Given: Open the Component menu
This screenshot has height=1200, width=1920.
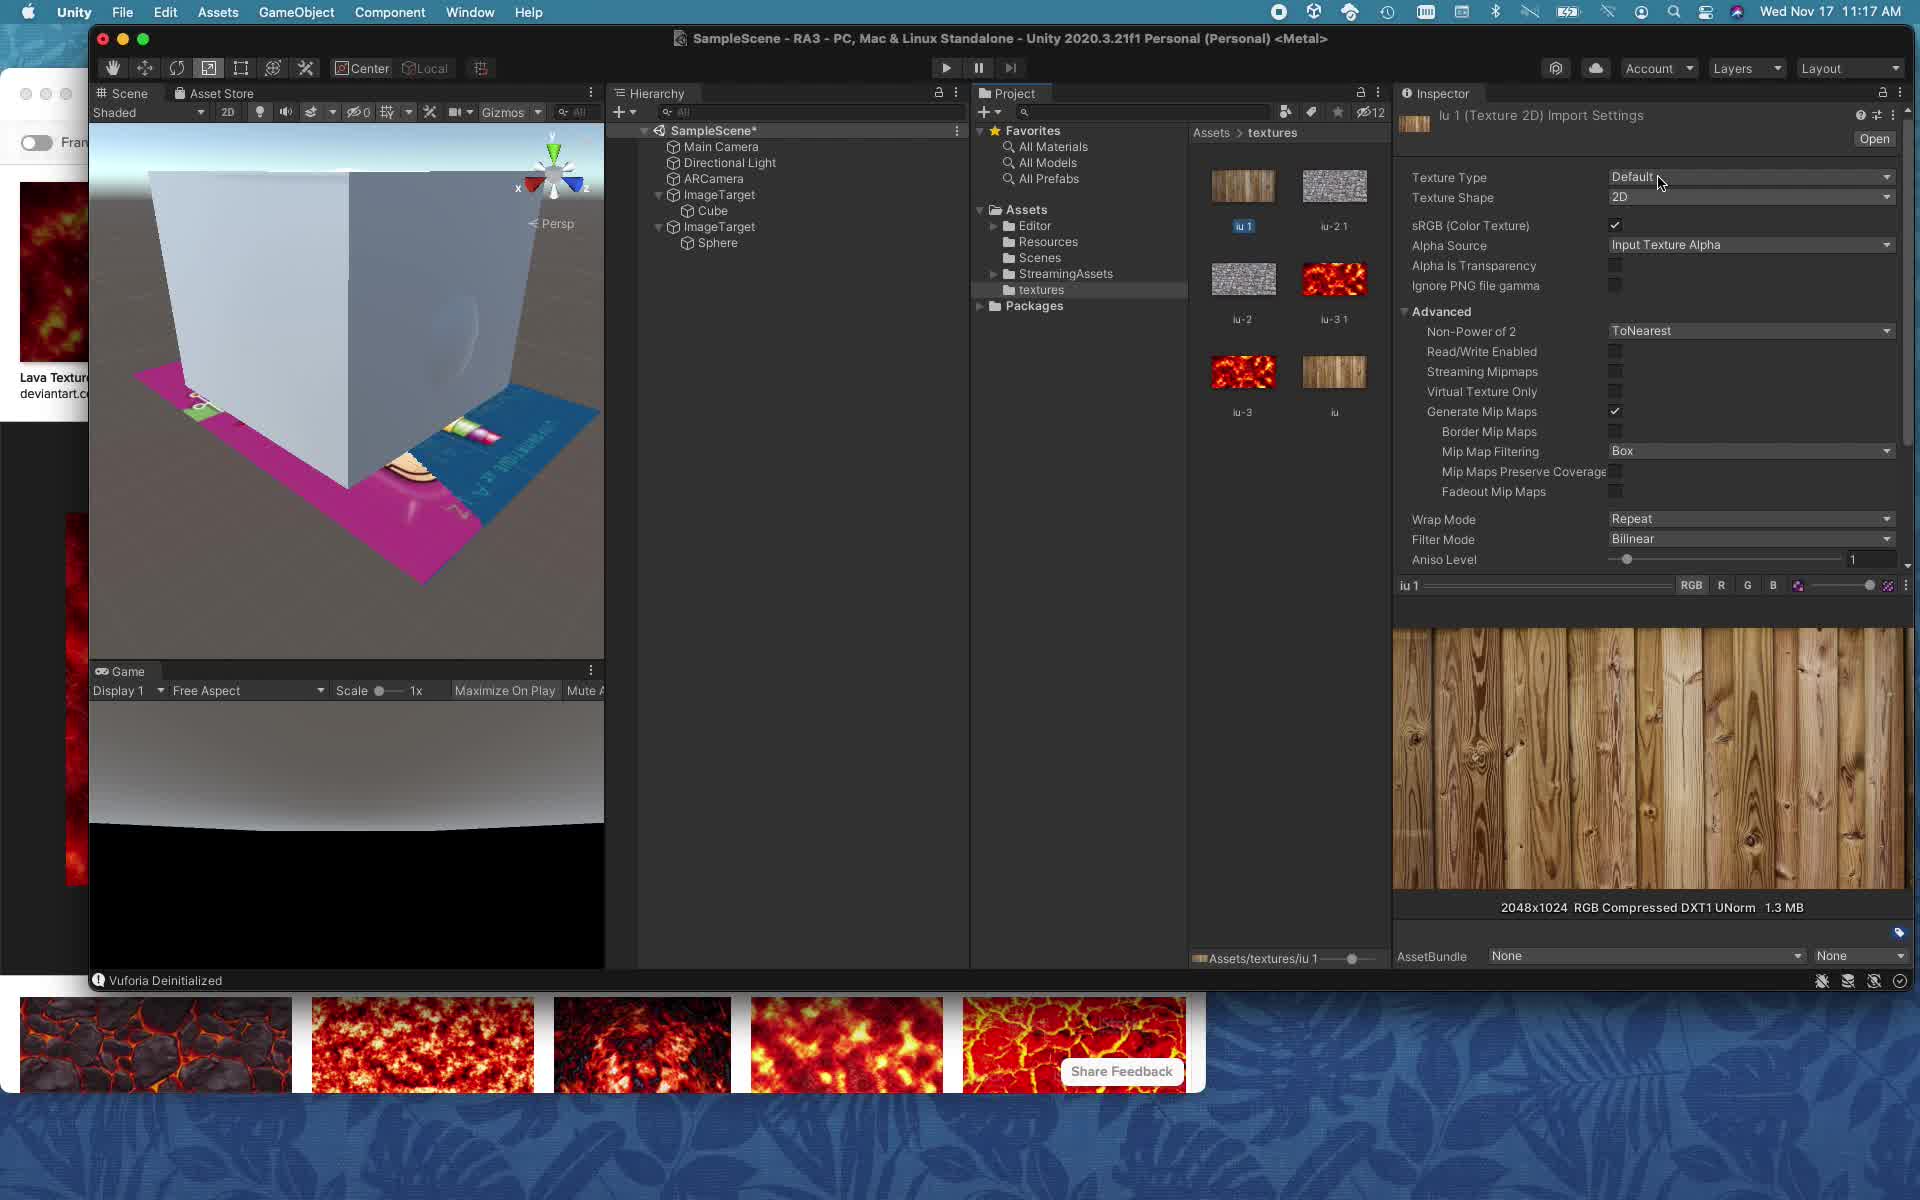Looking at the screenshot, I should 390,12.
